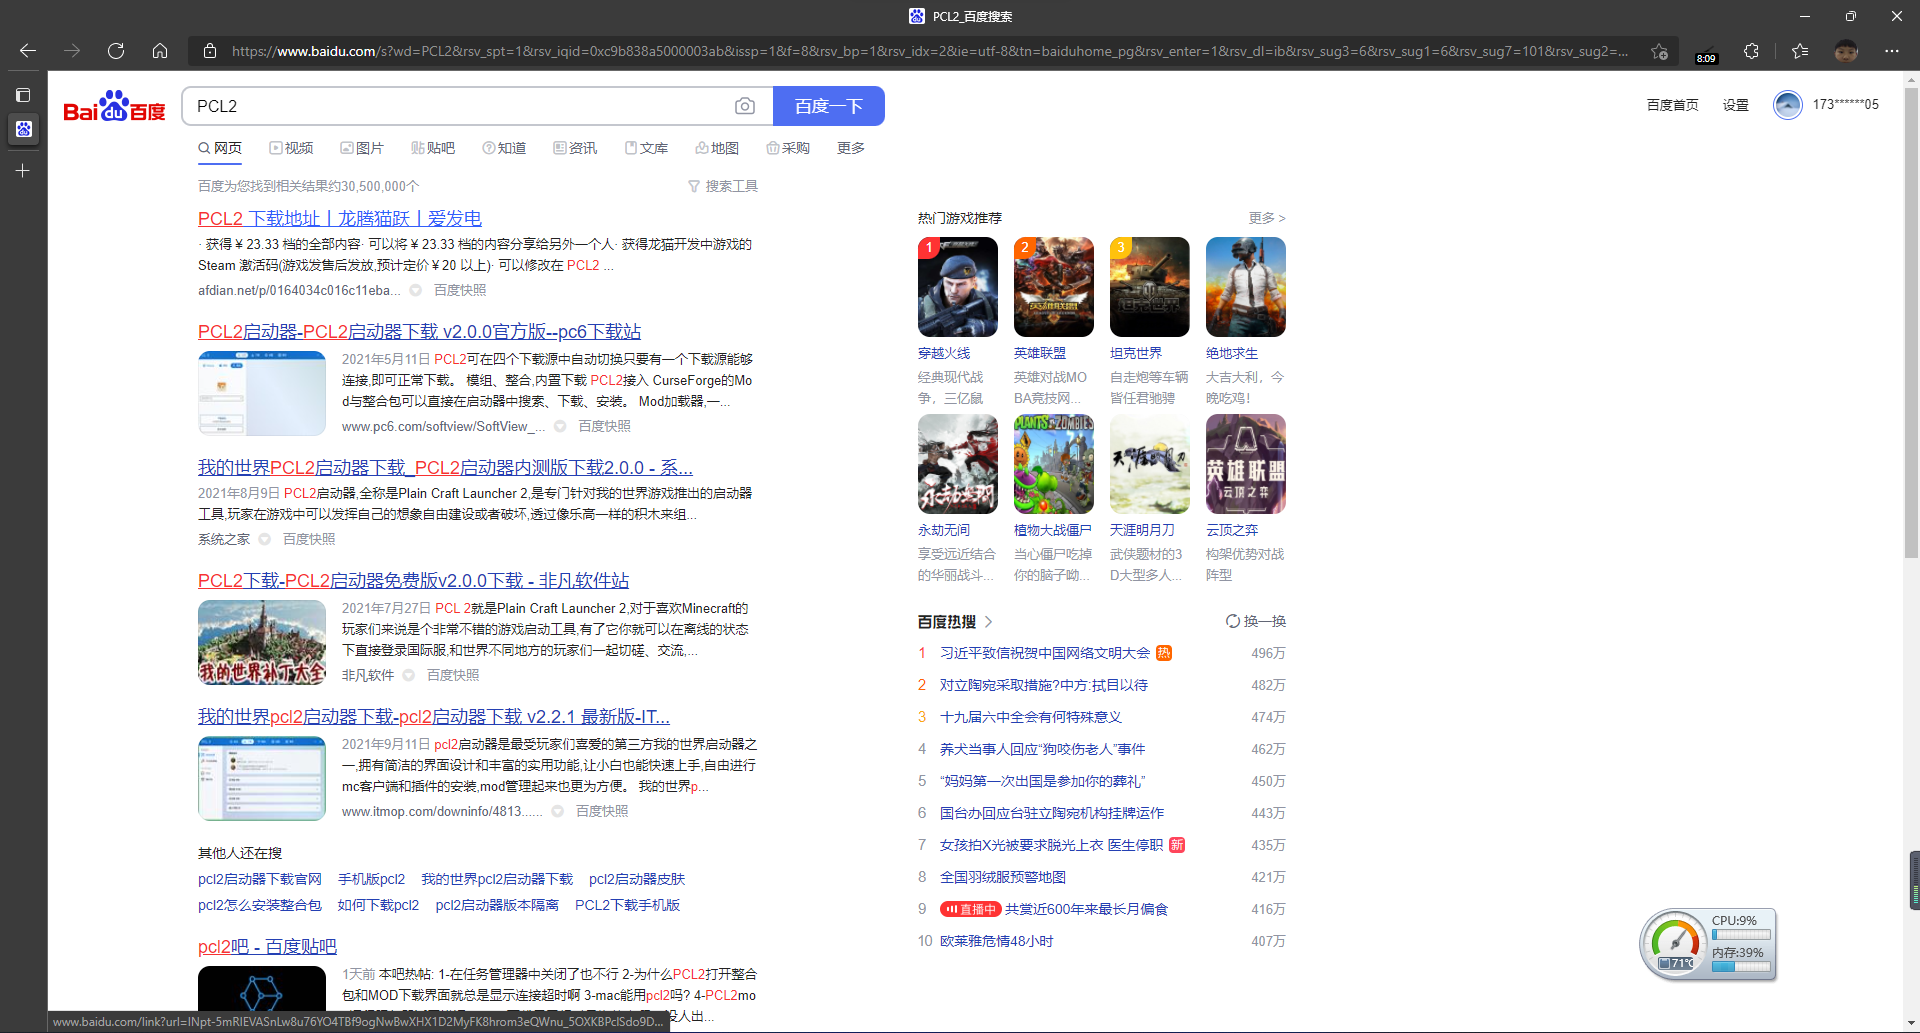This screenshot has width=1920, height=1033.
Task: Add this page to favorites star icon
Action: (x=1659, y=51)
